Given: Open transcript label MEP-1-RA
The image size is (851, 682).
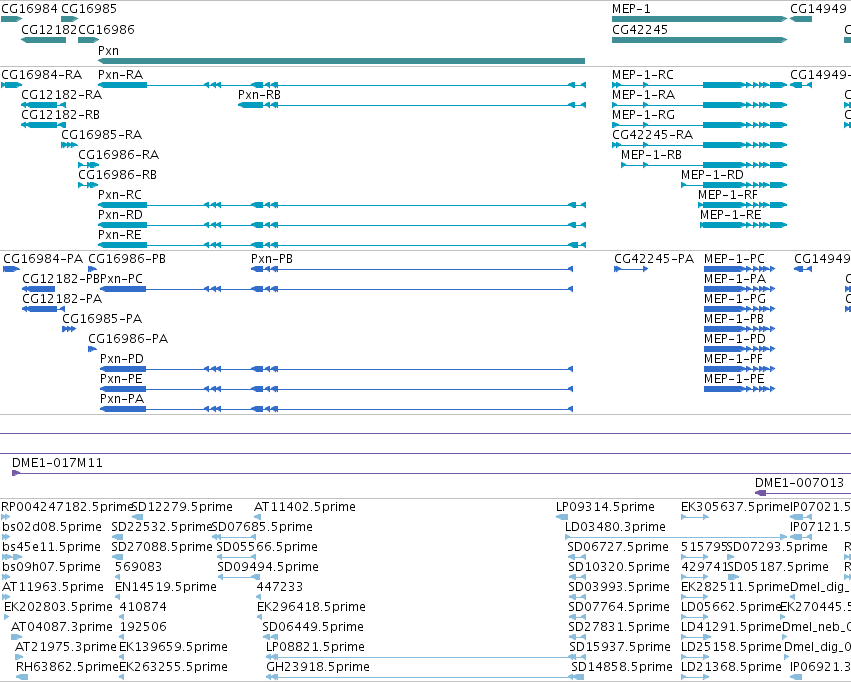Looking at the screenshot, I should (644, 95).
